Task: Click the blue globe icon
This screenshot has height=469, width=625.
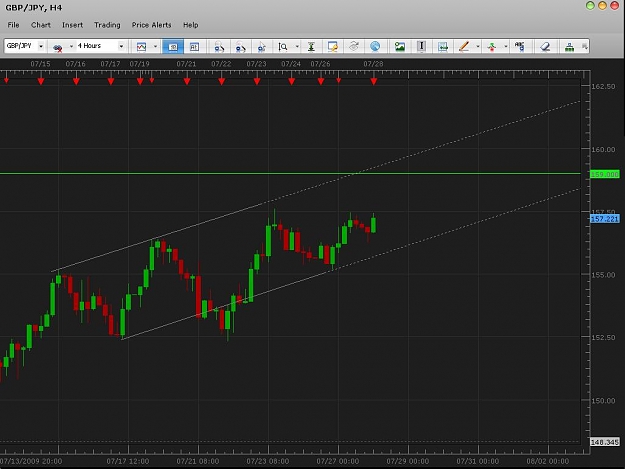Action: click(375, 47)
